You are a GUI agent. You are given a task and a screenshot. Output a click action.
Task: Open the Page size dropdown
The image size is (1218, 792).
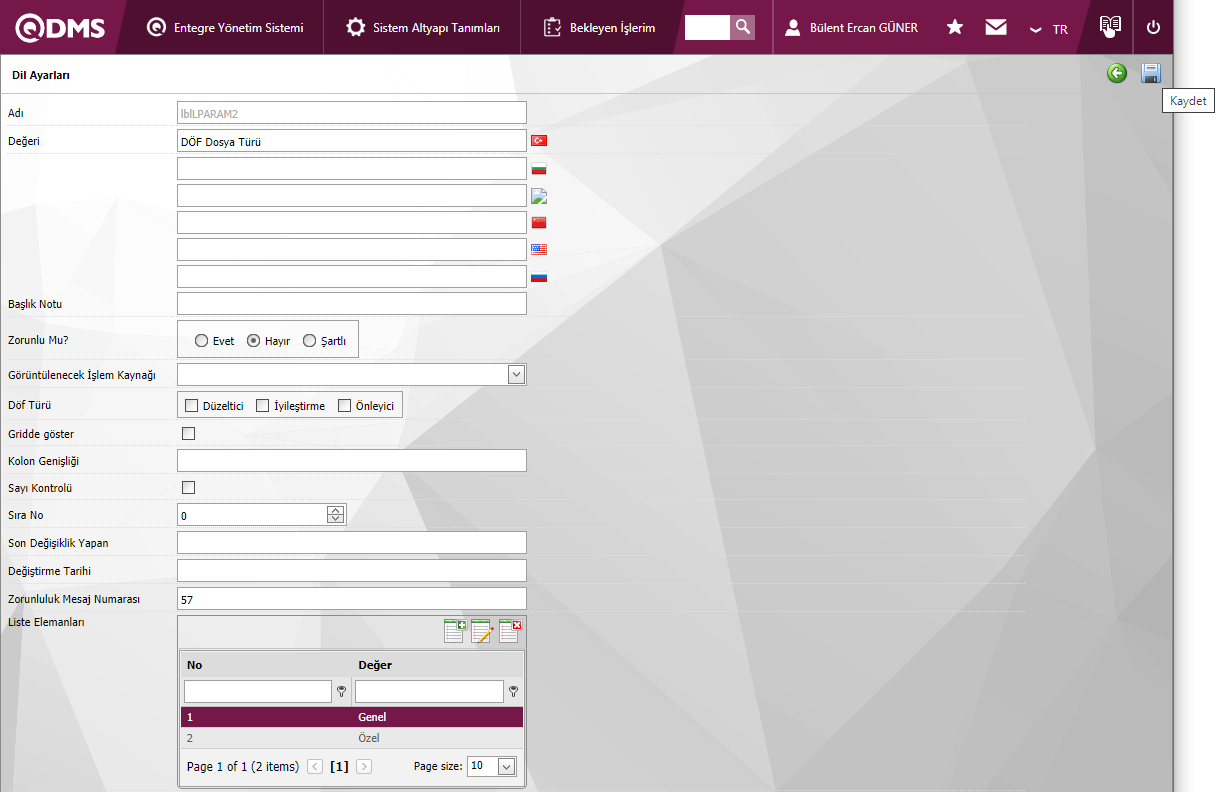point(506,767)
